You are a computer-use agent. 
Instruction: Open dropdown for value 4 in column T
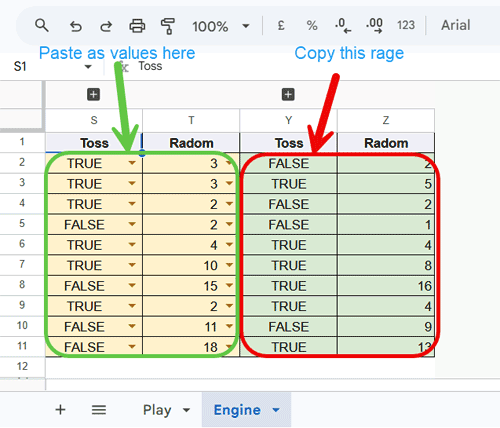tap(229, 245)
